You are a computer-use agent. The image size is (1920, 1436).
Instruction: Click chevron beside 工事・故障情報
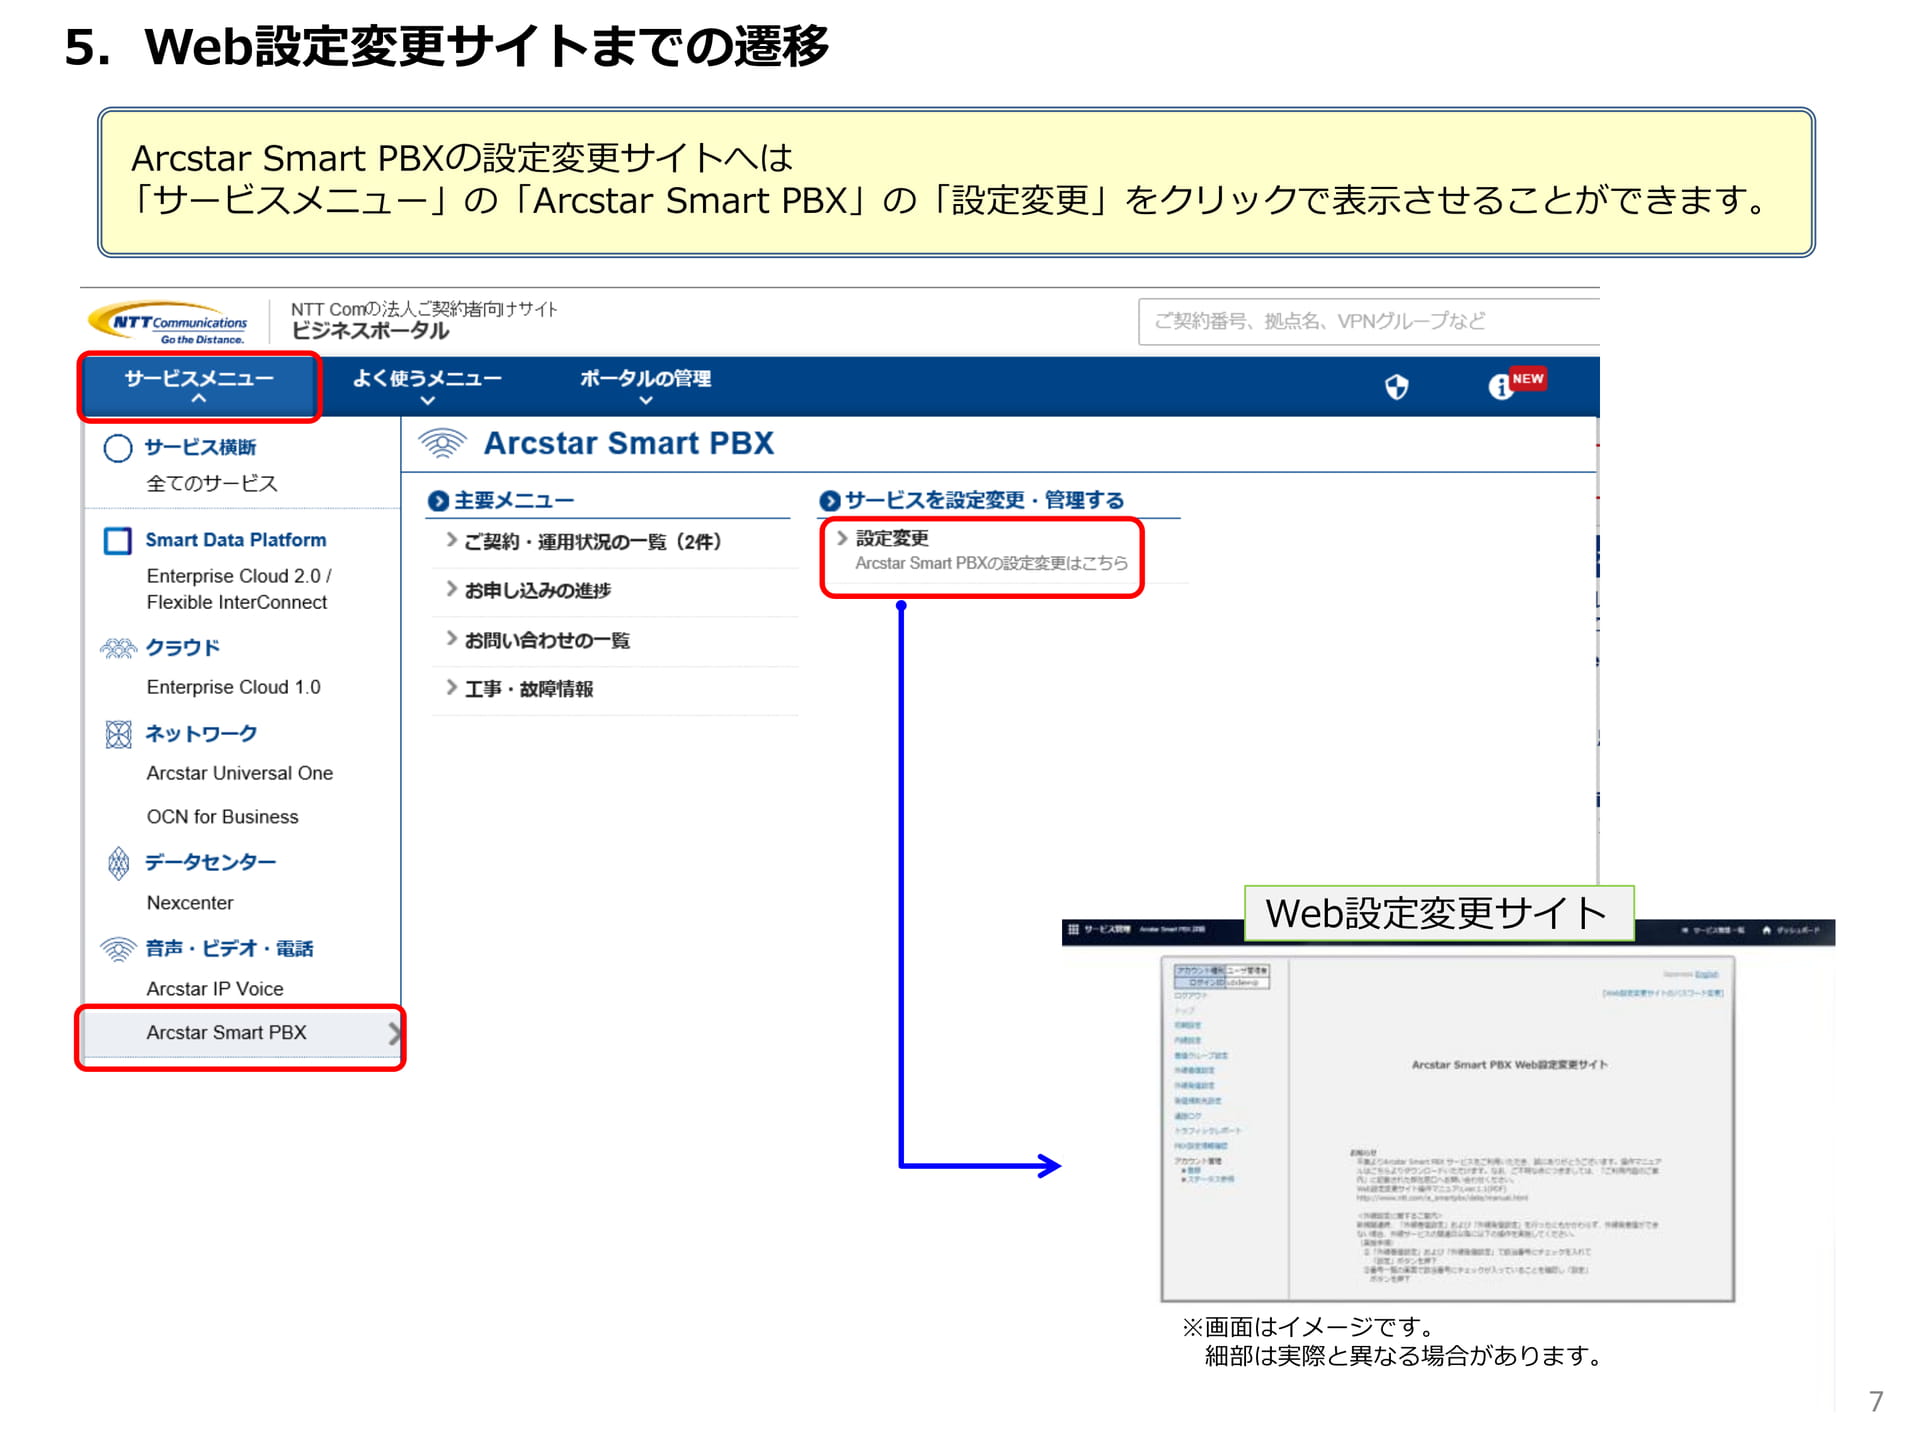tap(452, 687)
